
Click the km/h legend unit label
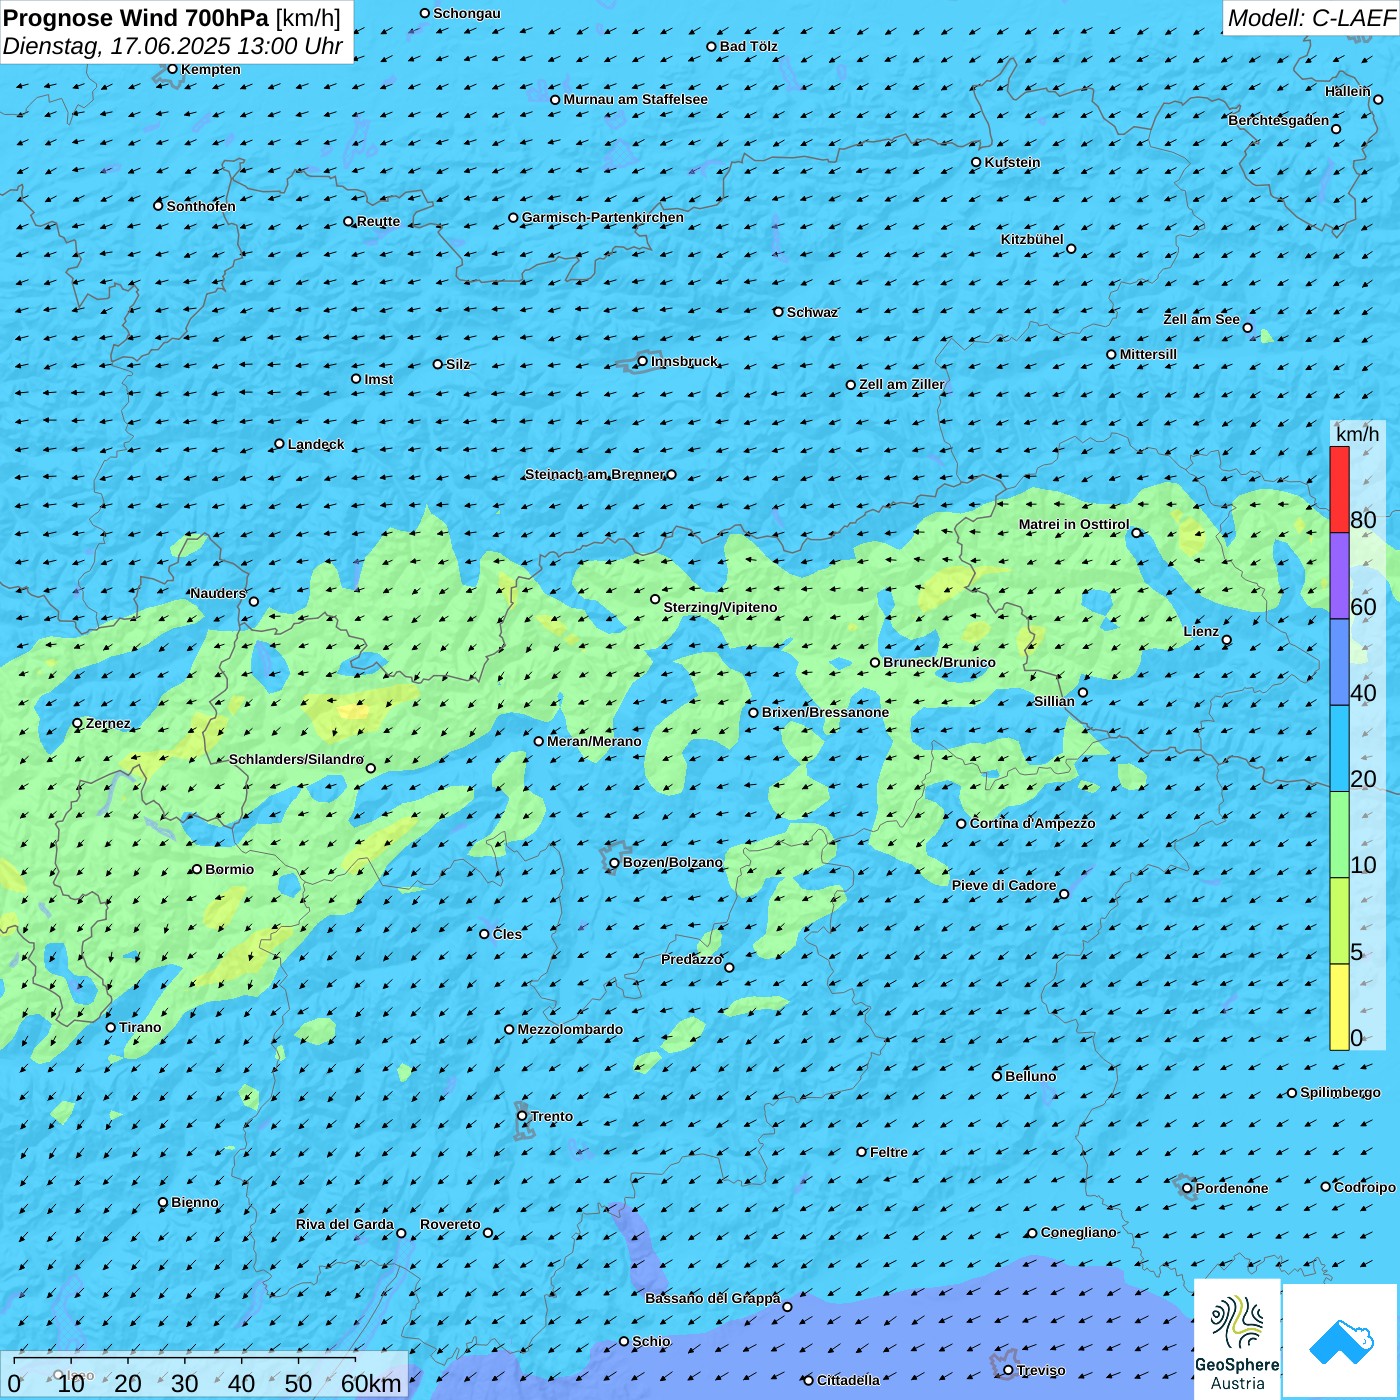pyautogui.click(x=1357, y=434)
